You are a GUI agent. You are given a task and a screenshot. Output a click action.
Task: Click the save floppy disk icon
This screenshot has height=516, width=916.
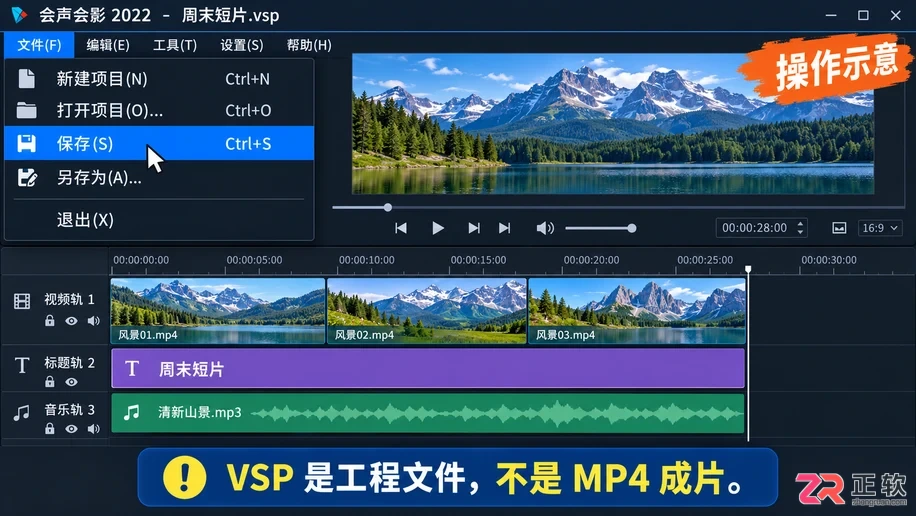coord(26,143)
